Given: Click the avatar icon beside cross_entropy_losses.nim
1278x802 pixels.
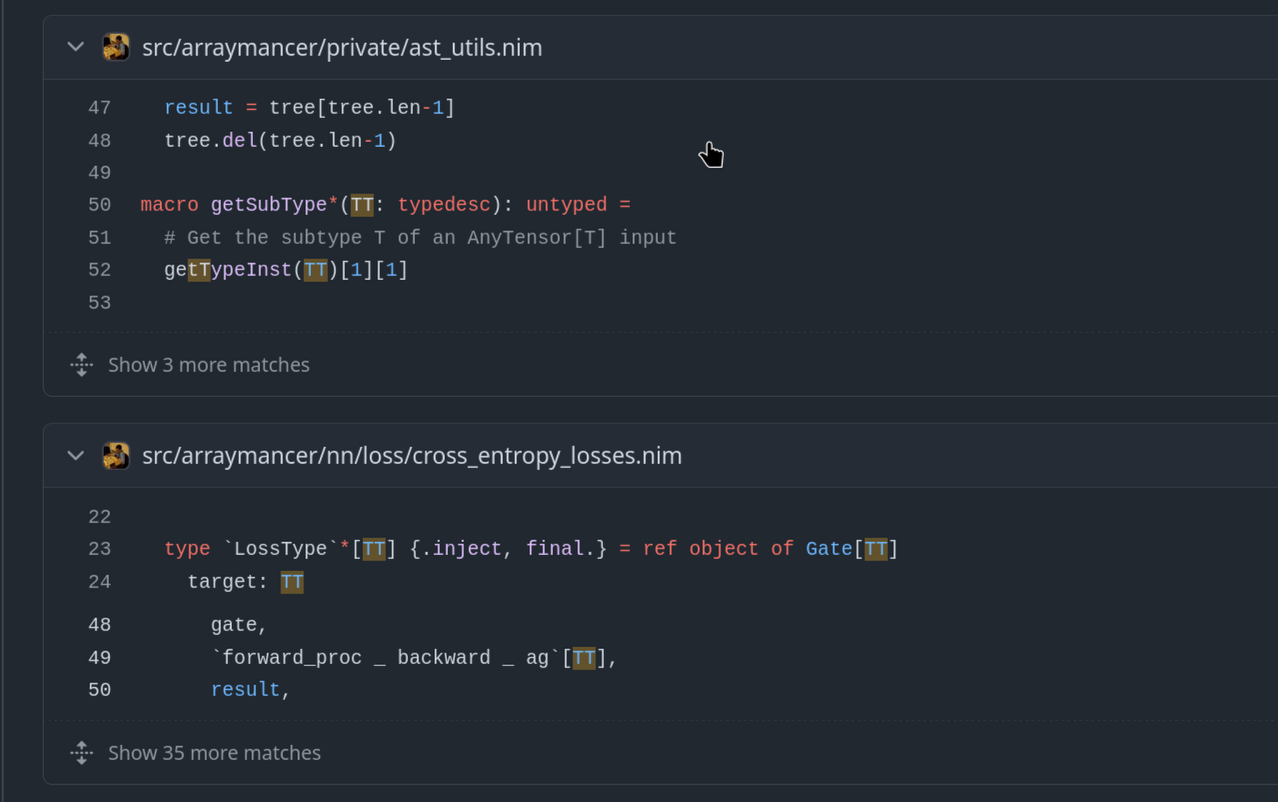Looking at the screenshot, I should point(116,456).
